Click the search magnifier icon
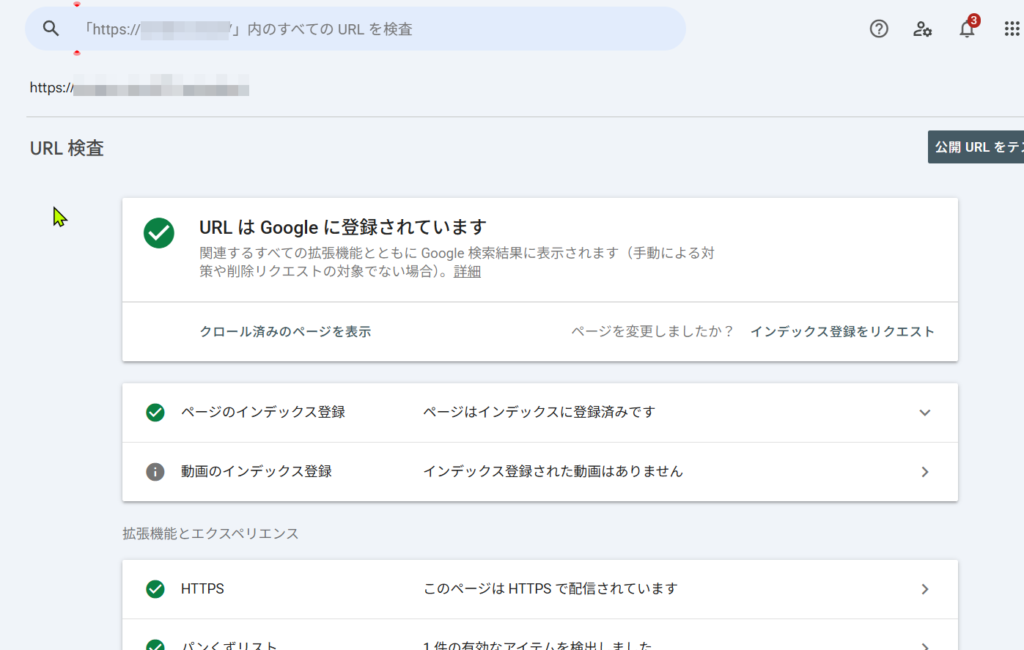Viewport: 1024px width, 650px height. (x=50, y=29)
